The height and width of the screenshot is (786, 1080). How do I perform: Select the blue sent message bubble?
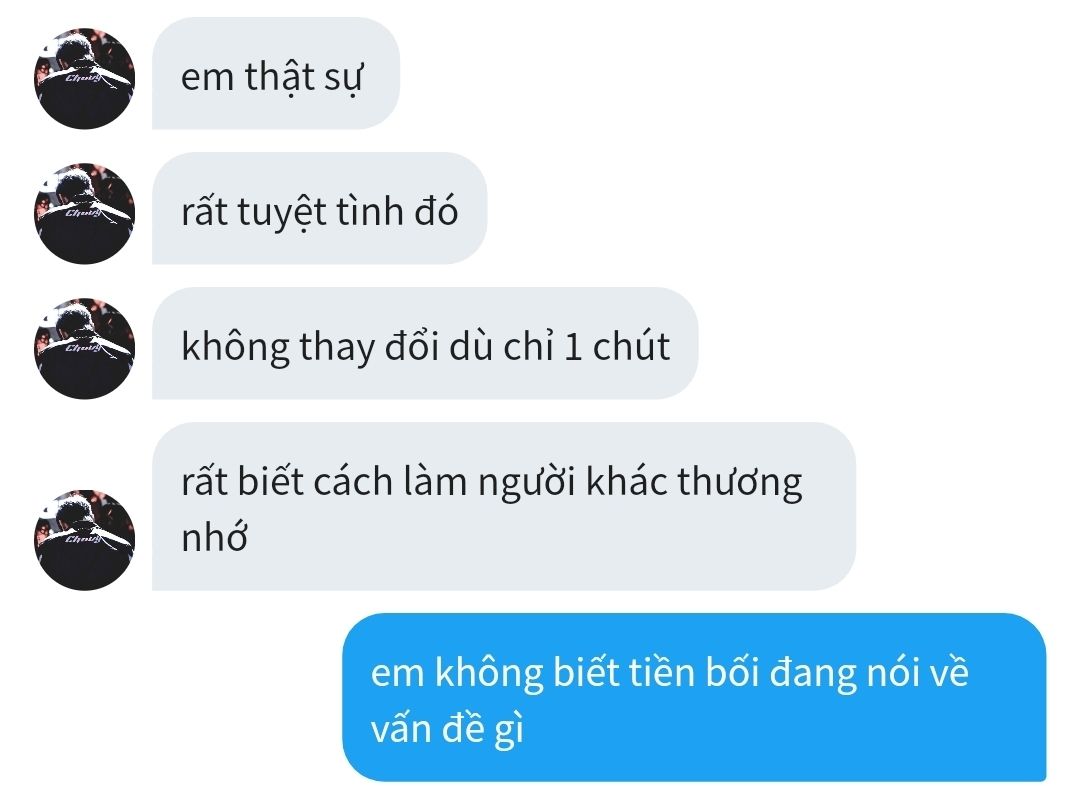(694, 697)
